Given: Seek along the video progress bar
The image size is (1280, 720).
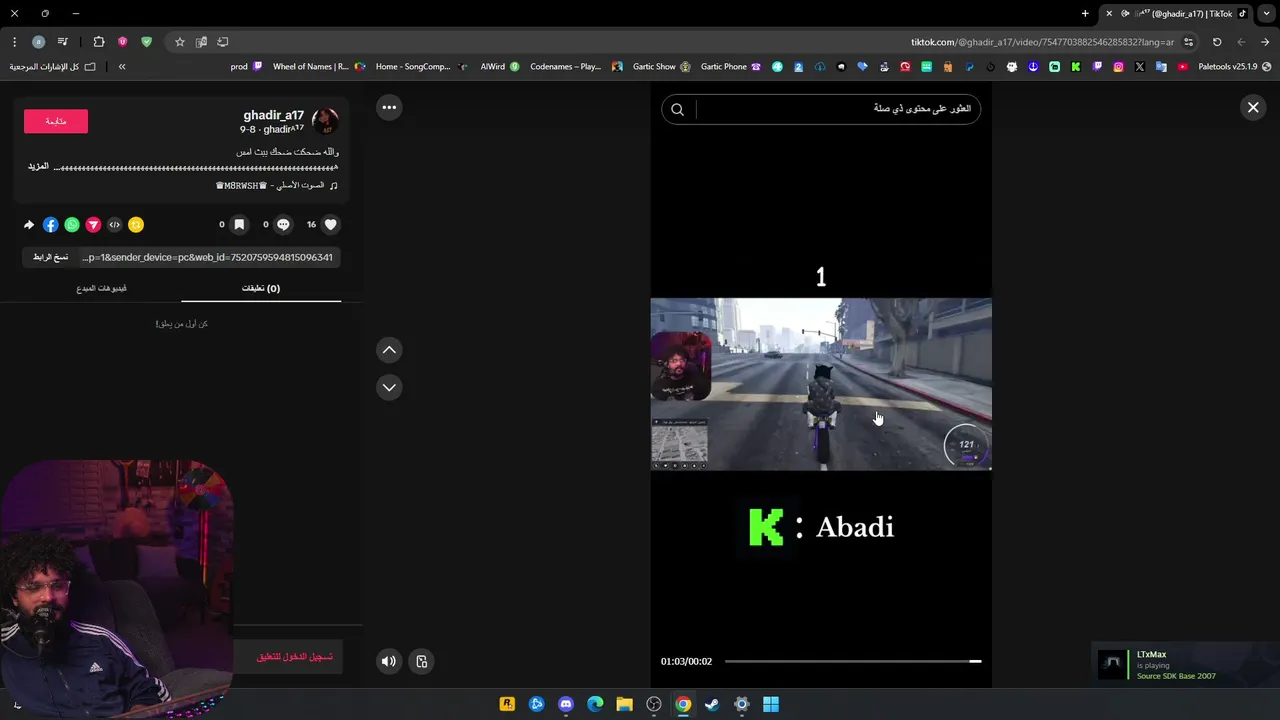Looking at the screenshot, I should [x=853, y=661].
